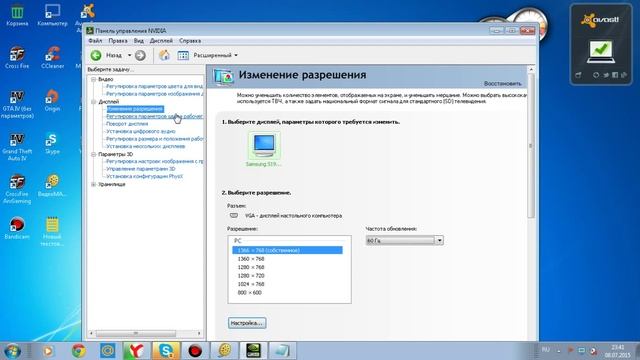640x360 pixels.
Task: Select resolution 1024 × 768
Action: pyautogui.click(x=251, y=284)
